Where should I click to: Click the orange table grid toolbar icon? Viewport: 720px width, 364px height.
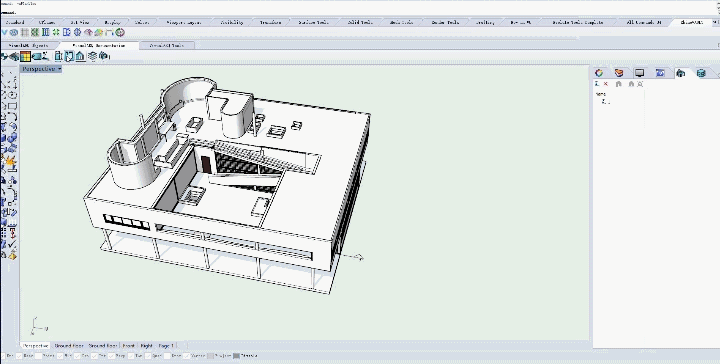[x=25, y=56]
